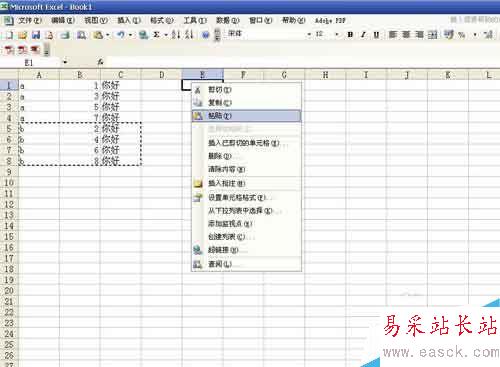This screenshot has width=500, height=367.
Task: Select row 12 header
Action: tap(9, 204)
